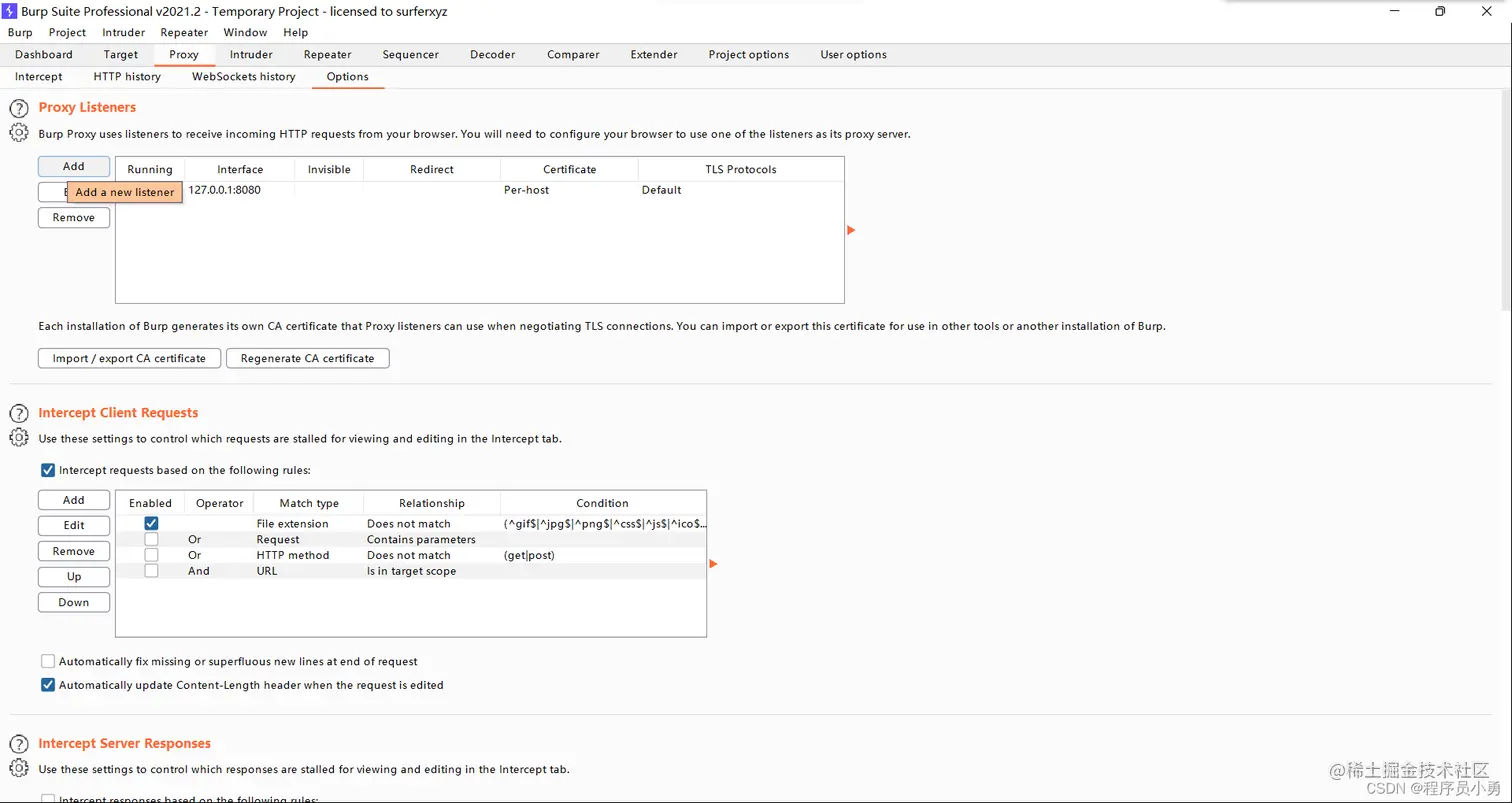Screen dimensions: 1512x803
Task: Toggle Intercept requests based on following rules
Action: click(48, 470)
